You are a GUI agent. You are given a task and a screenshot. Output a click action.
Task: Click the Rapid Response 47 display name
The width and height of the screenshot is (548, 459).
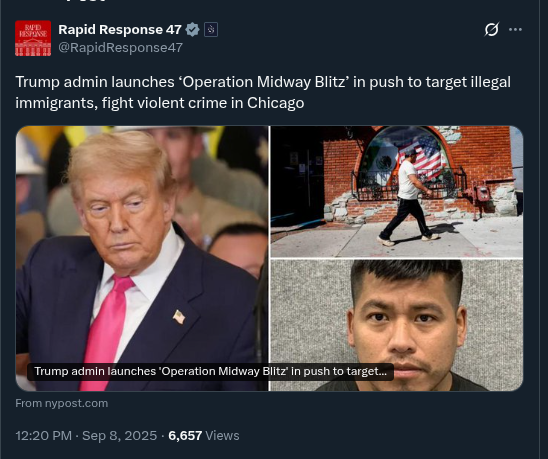click(120, 30)
